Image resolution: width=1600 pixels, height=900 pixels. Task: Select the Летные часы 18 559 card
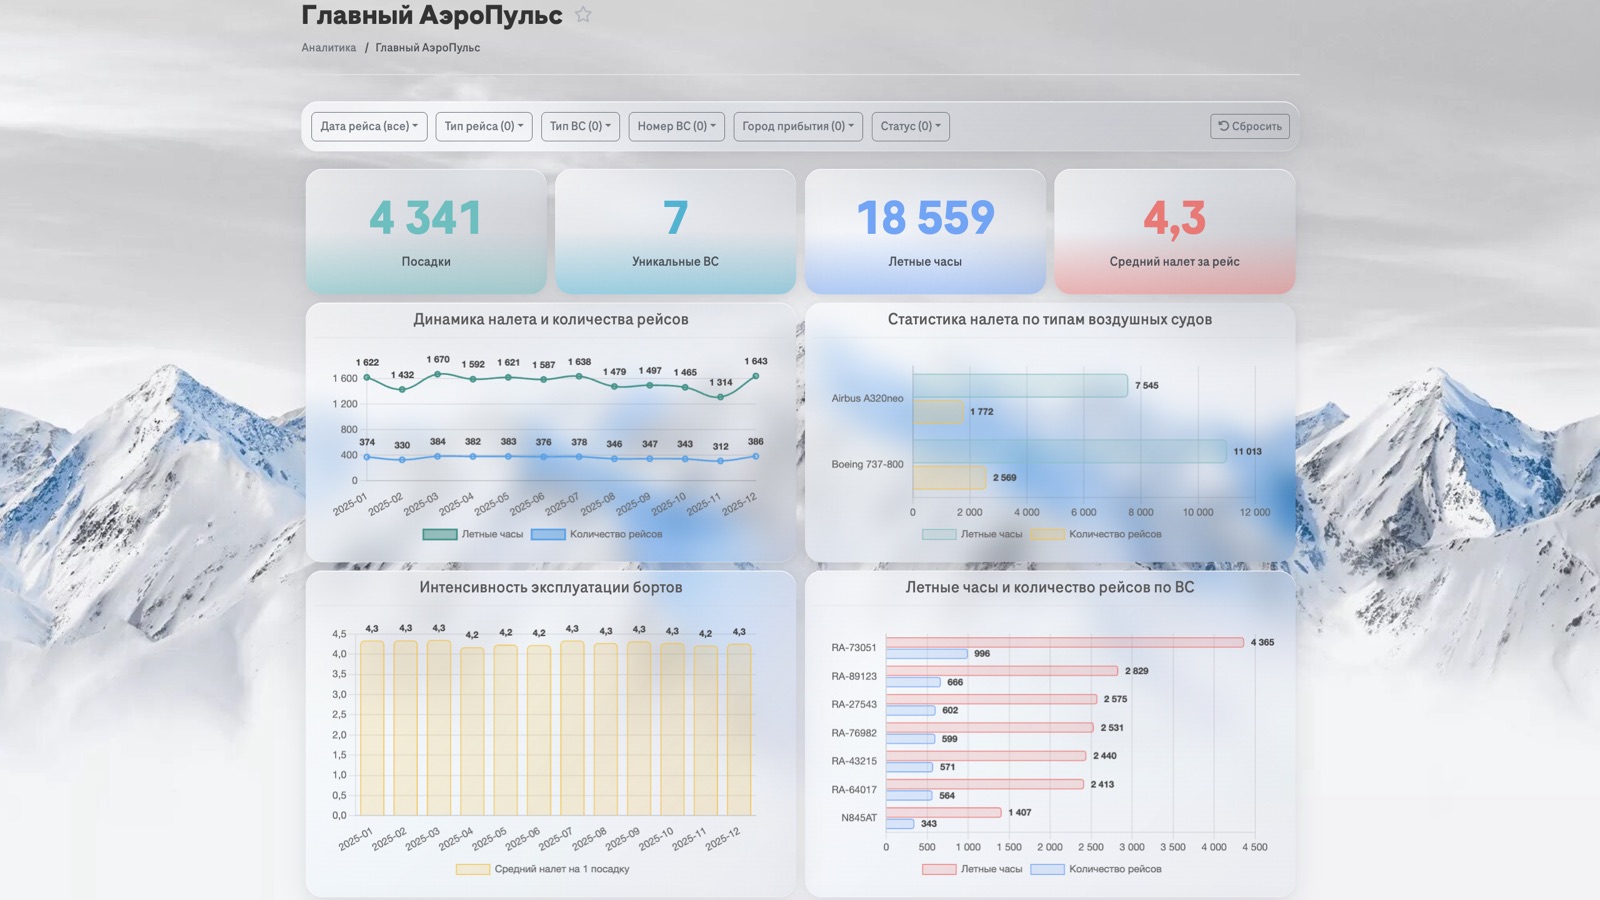pyautogui.click(x=925, y=231)
